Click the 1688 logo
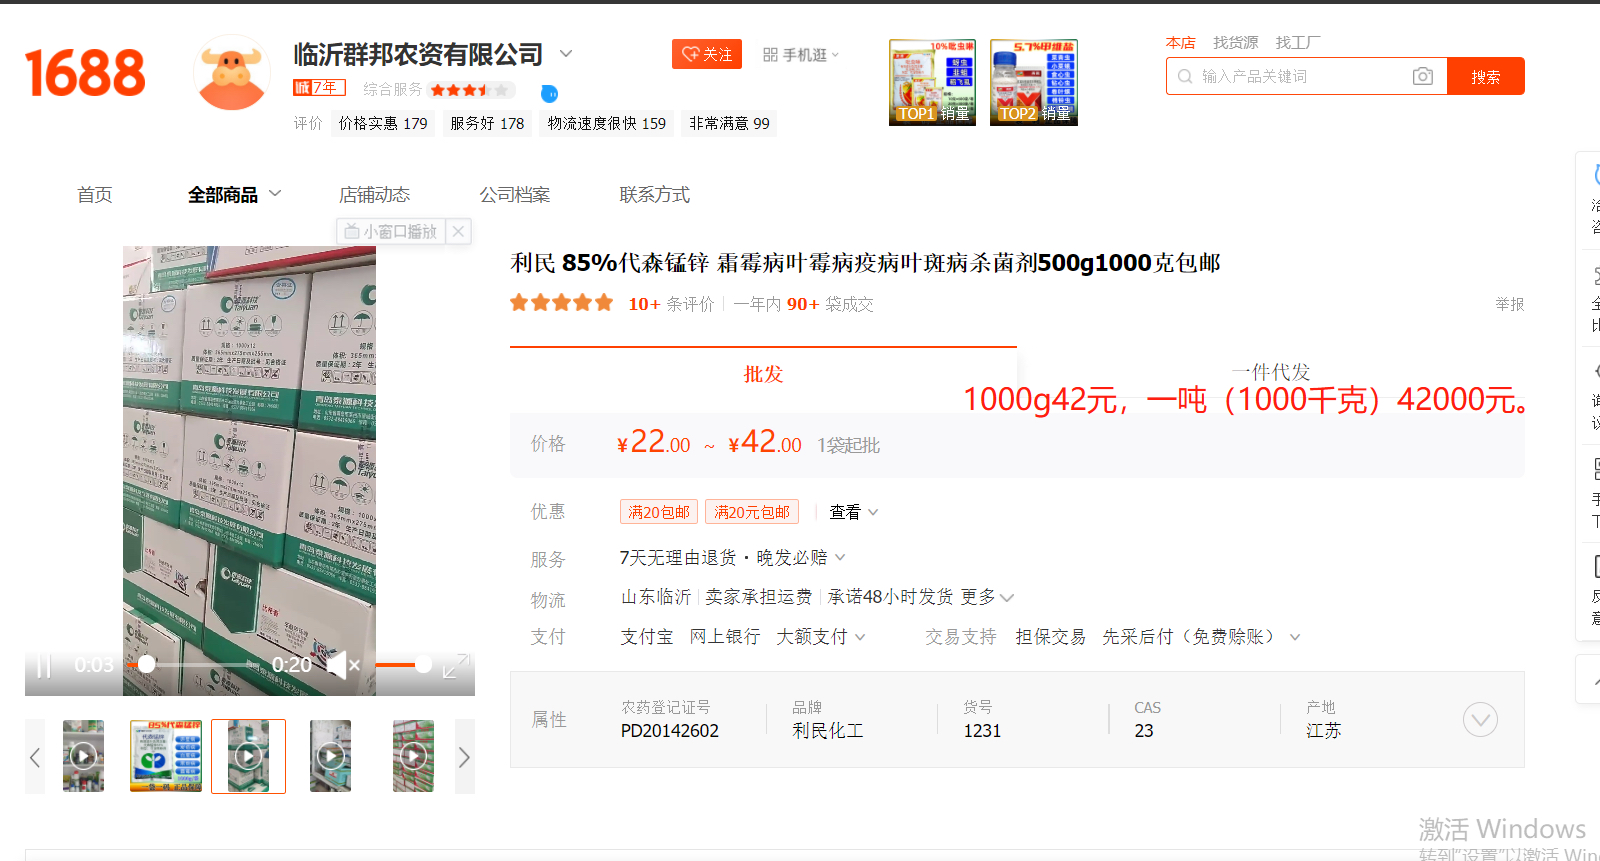This screenshot has width=1600, height=861. point(85,73)
